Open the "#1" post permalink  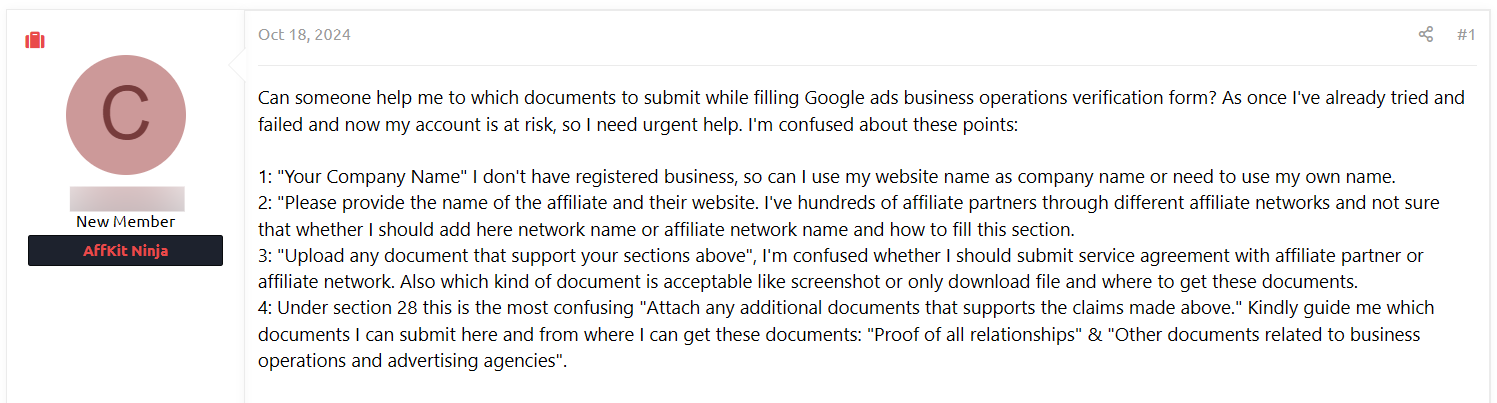click(x=1466, y=35)
